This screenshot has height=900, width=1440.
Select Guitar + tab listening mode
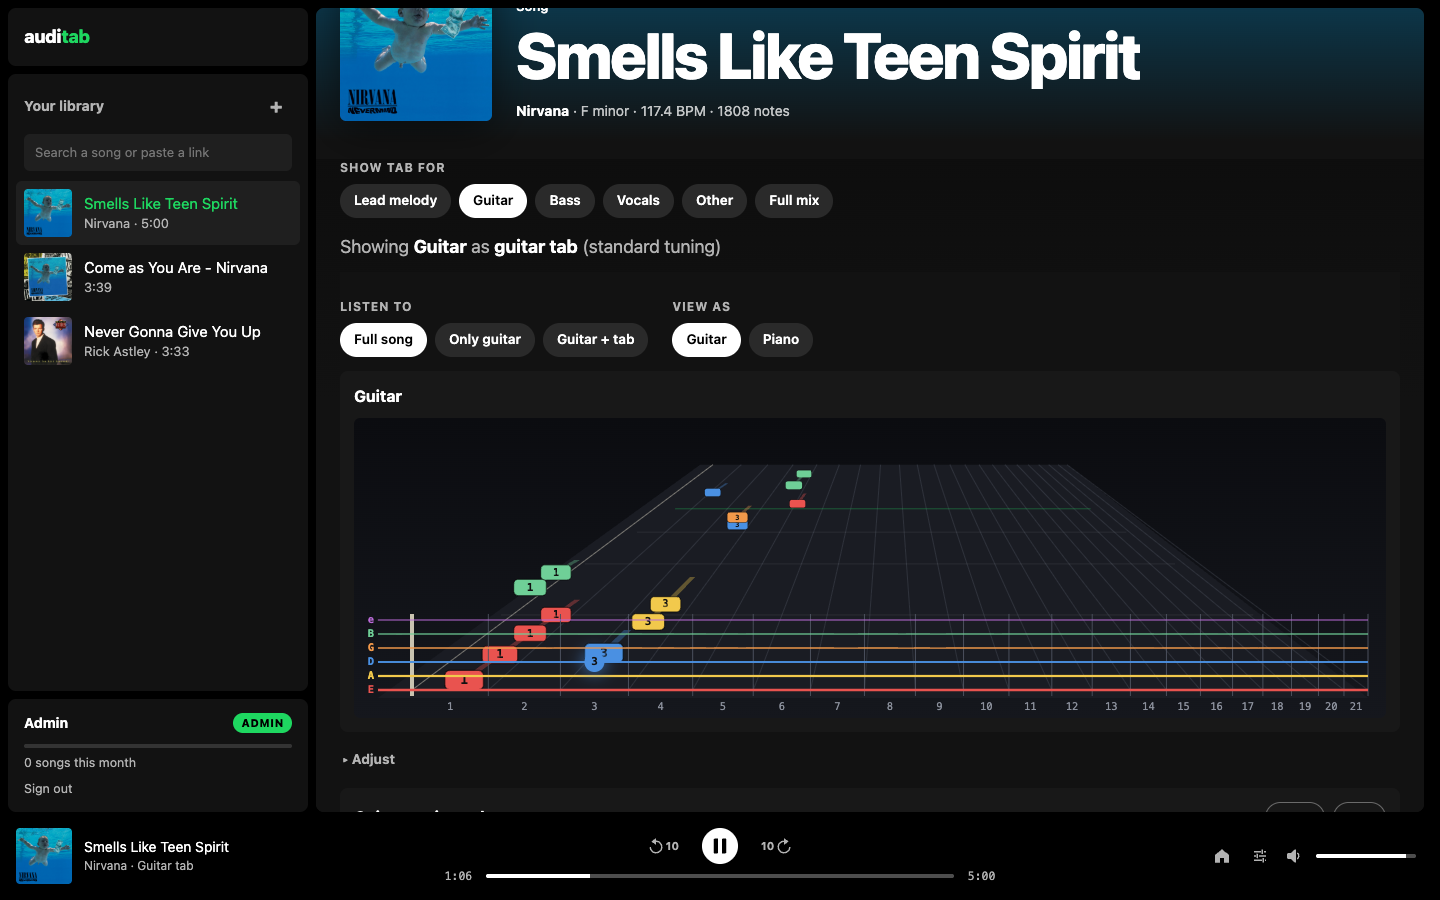(596, 340)
